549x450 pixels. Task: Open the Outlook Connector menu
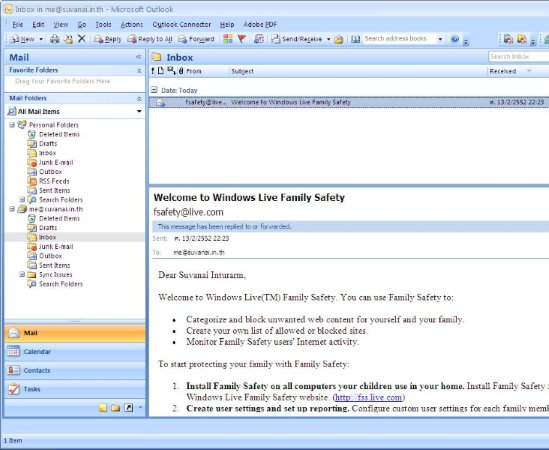click(181, 25)
